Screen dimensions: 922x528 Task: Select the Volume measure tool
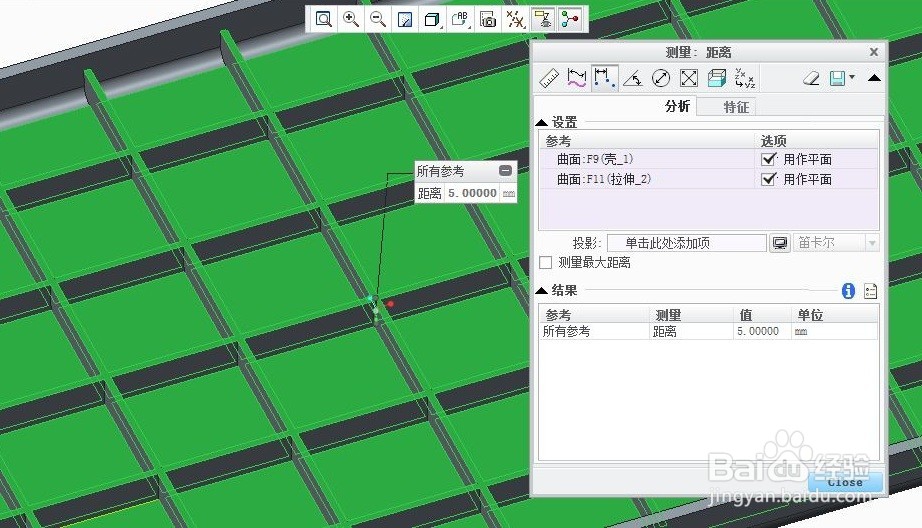717,78
